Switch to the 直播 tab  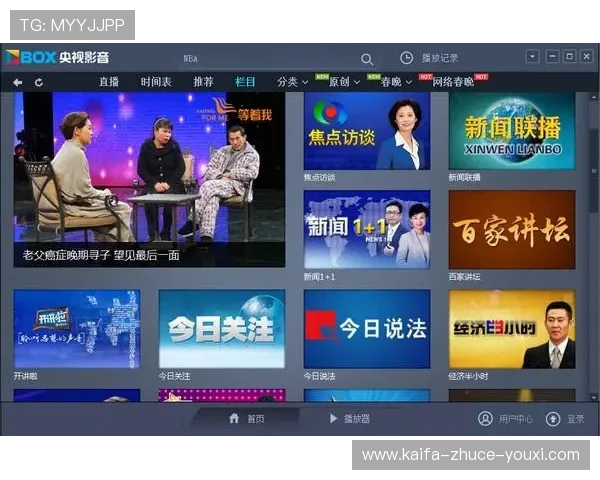pyautogui.click(x=109, y=82)
